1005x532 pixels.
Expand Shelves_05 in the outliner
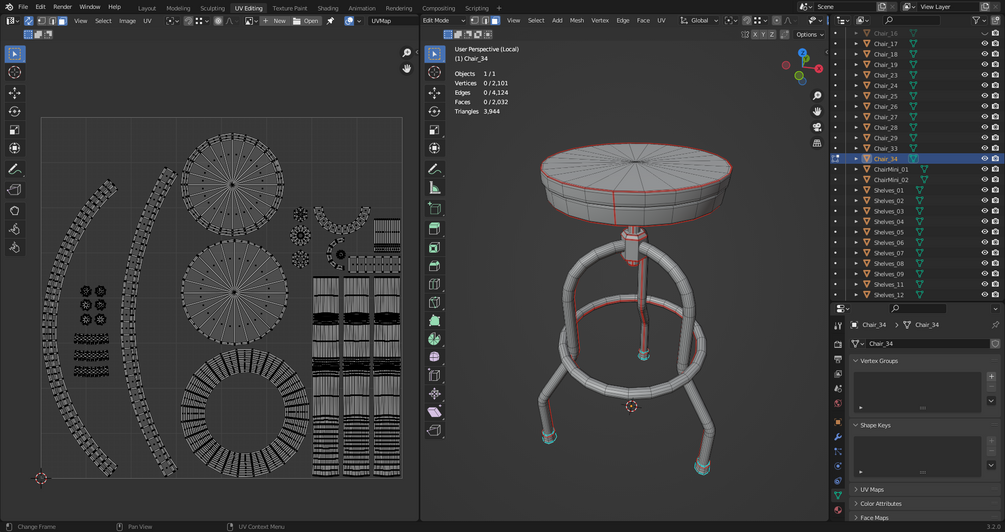coord(856,232)
